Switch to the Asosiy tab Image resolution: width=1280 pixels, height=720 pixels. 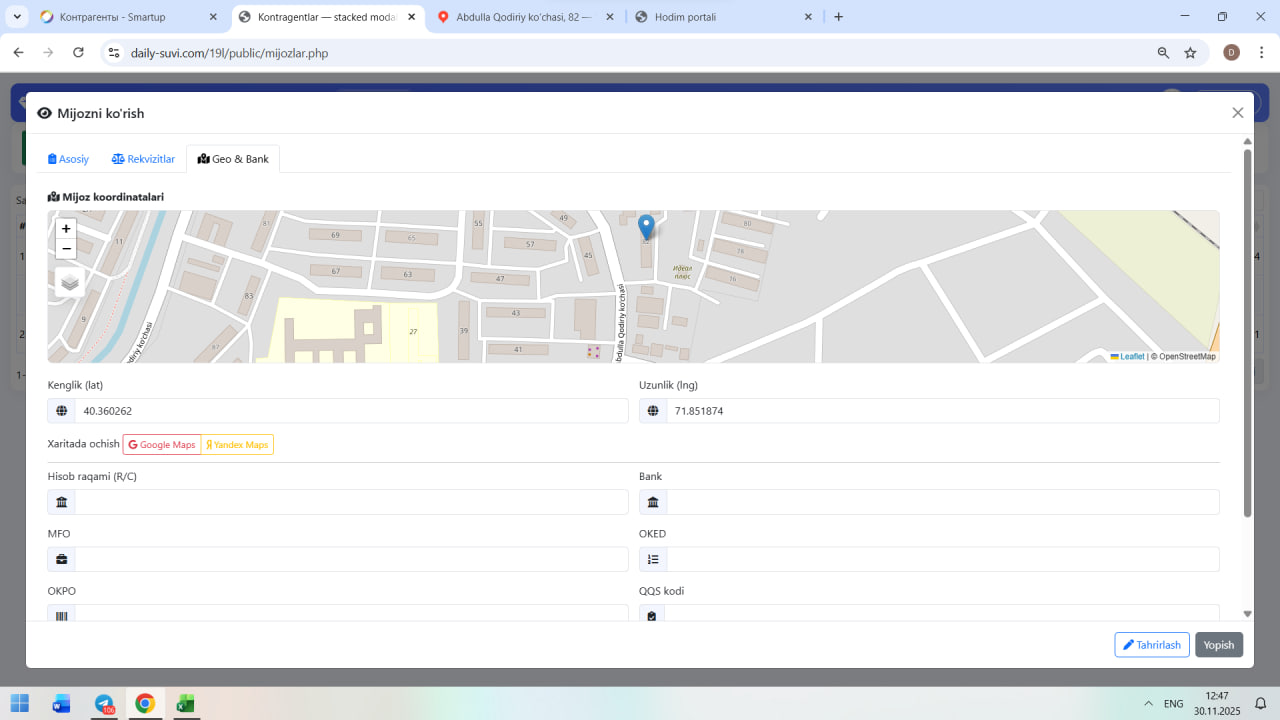click(69, 159)
